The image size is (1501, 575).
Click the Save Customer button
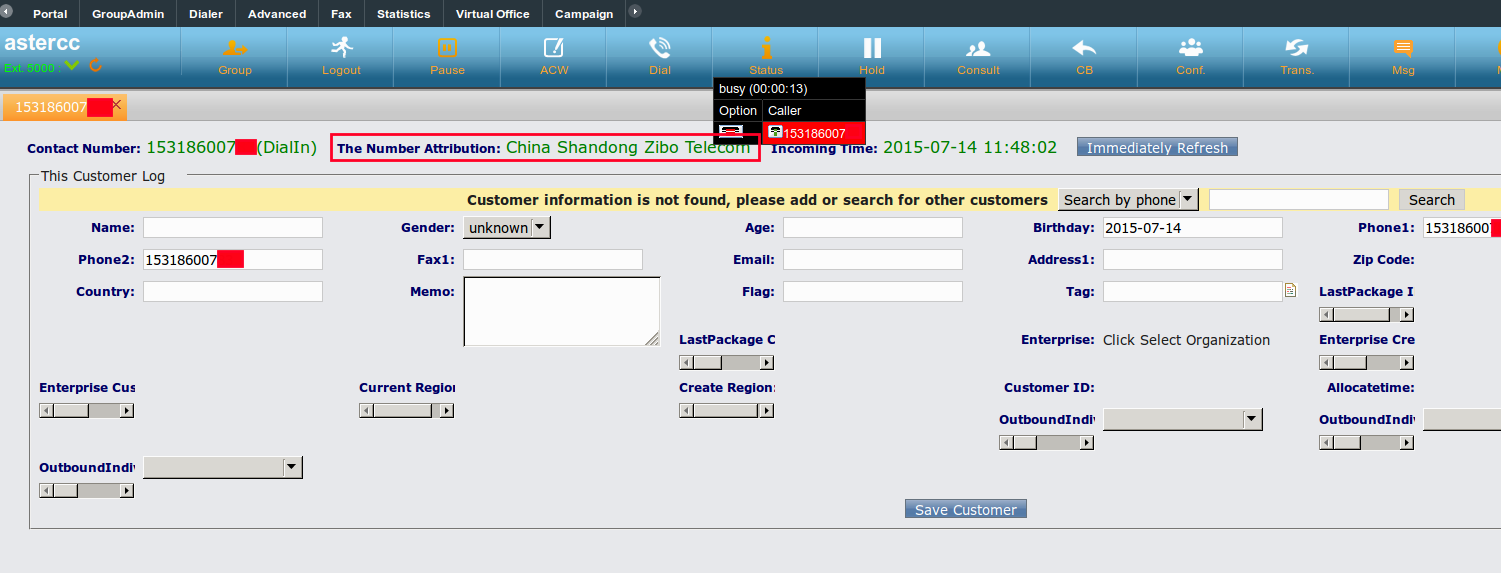click(965, 510)
